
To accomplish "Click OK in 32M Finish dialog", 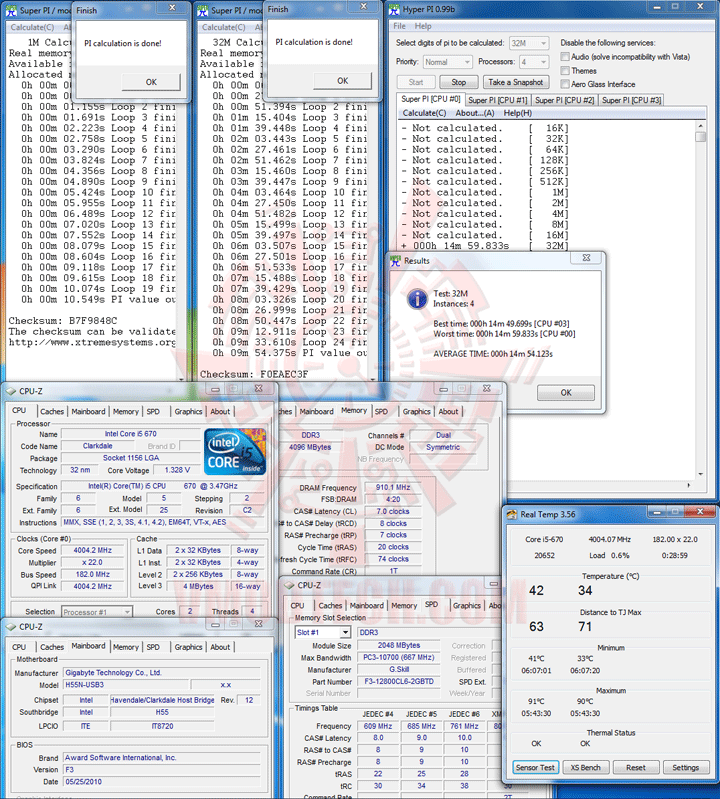I will [342, 81].
